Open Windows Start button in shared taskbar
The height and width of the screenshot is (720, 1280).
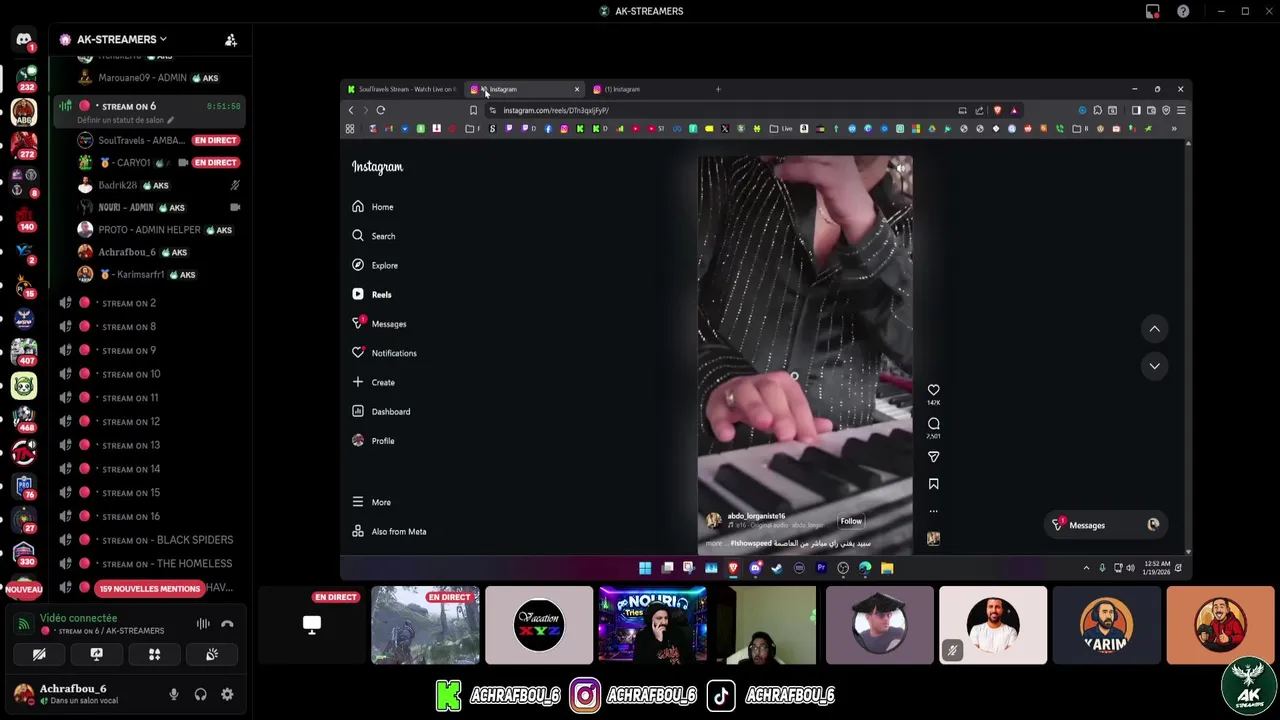(645, 568)
